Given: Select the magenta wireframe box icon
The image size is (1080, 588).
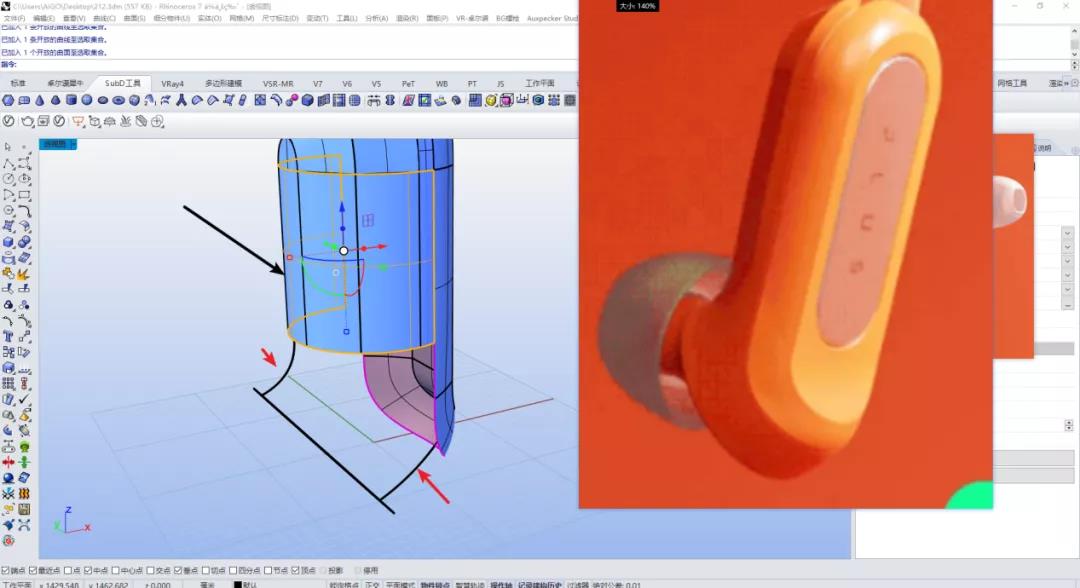Looking at the screenshot, I should tap(507, 101).
